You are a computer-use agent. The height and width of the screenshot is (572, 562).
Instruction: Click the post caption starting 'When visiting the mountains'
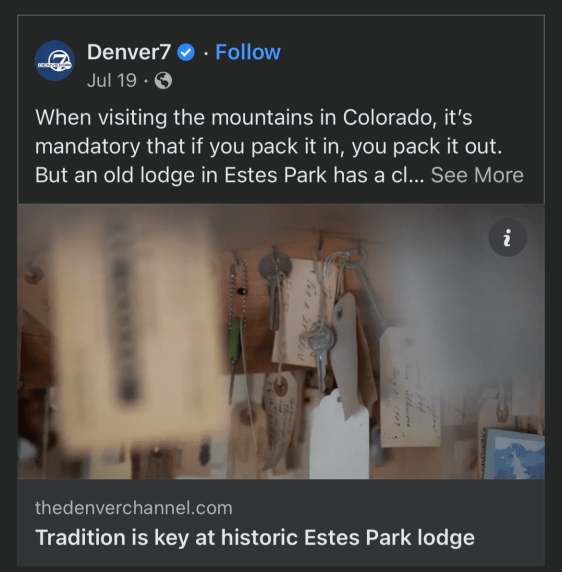pos(279,146)
